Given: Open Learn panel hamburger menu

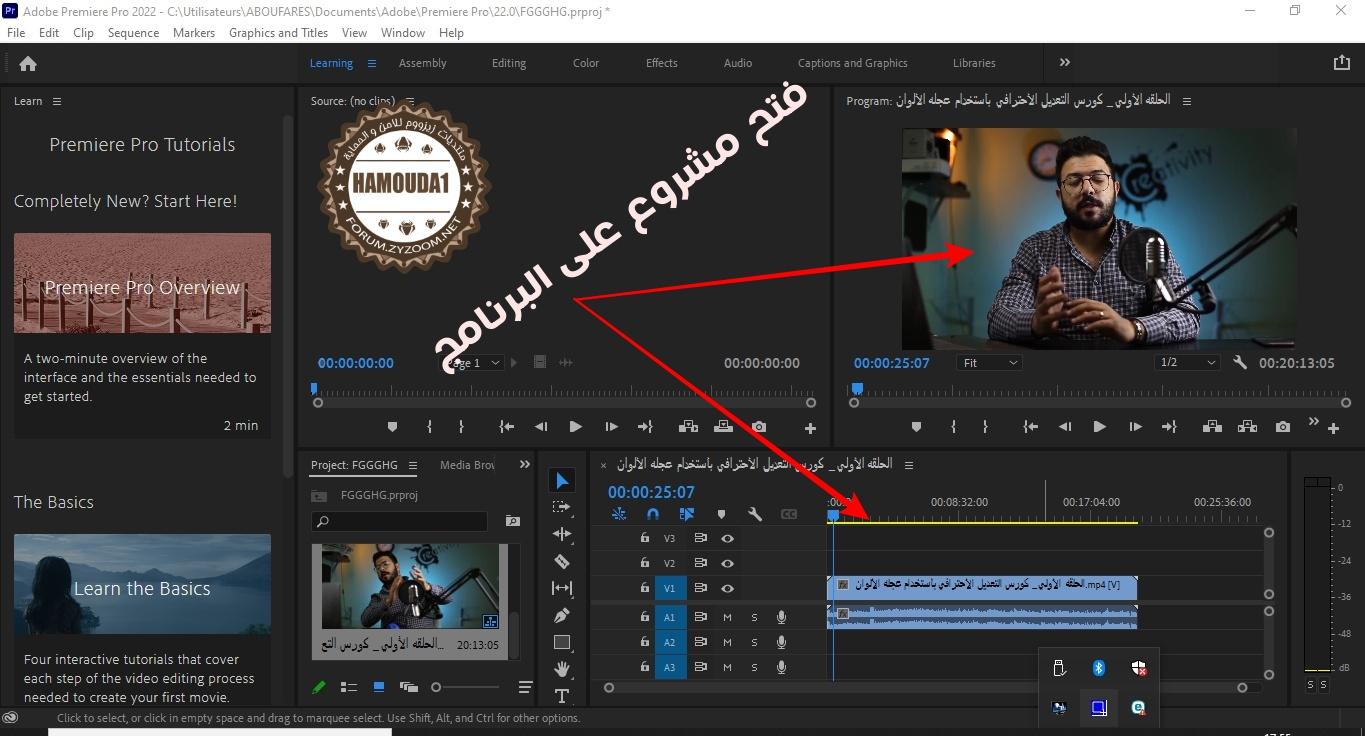Looking at the screenshot, I should coord(57,101).
